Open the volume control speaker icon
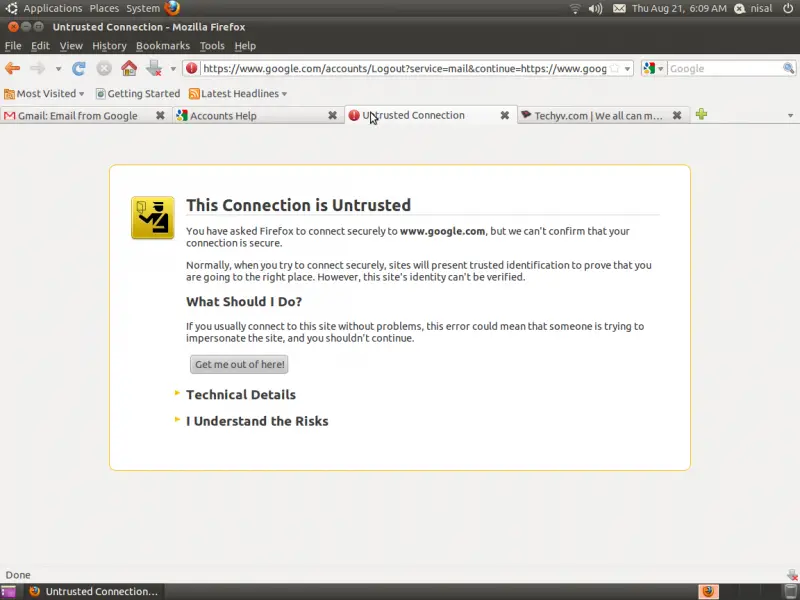Image resolution: width=800 pixels, height=600 pixels. coord(595,8)
